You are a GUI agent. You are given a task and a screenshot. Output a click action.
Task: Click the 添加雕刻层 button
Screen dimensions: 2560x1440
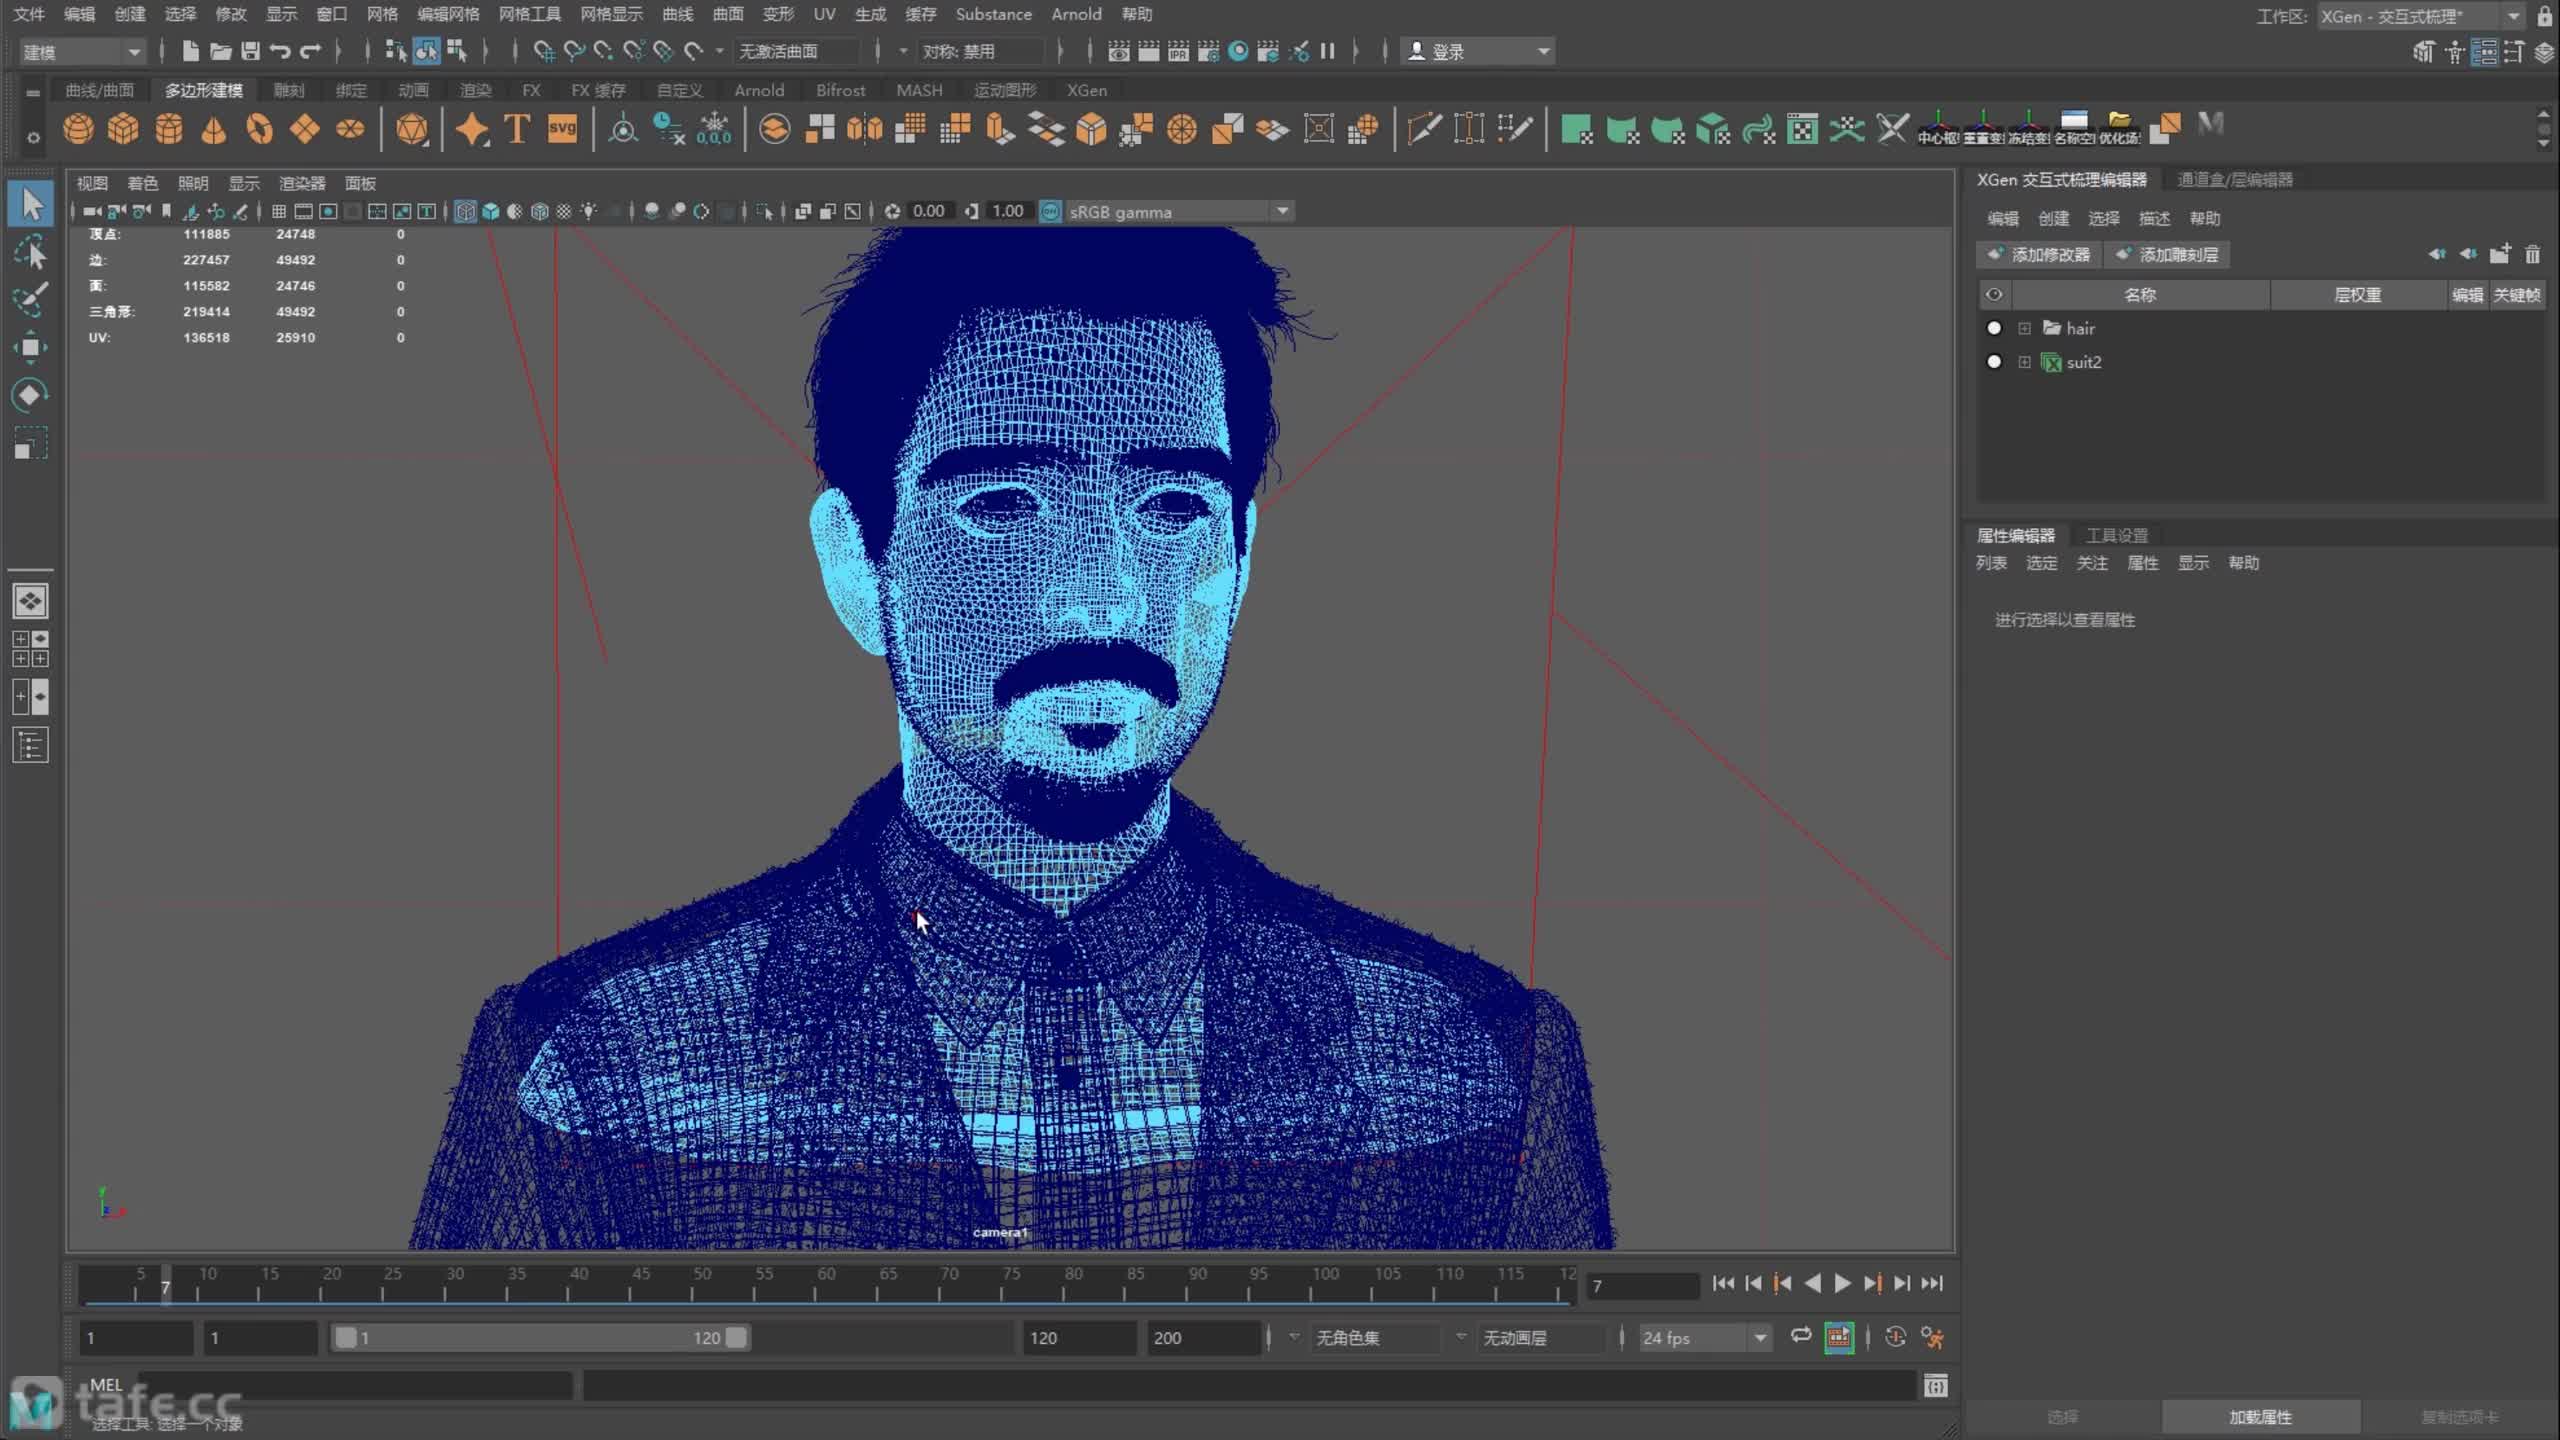tap(2167, 255)
